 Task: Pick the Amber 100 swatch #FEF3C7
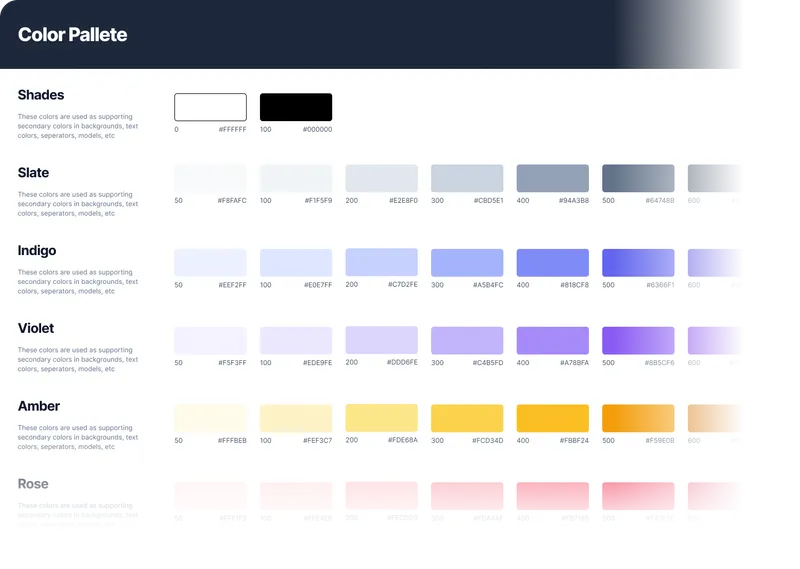tap(296, 418)
